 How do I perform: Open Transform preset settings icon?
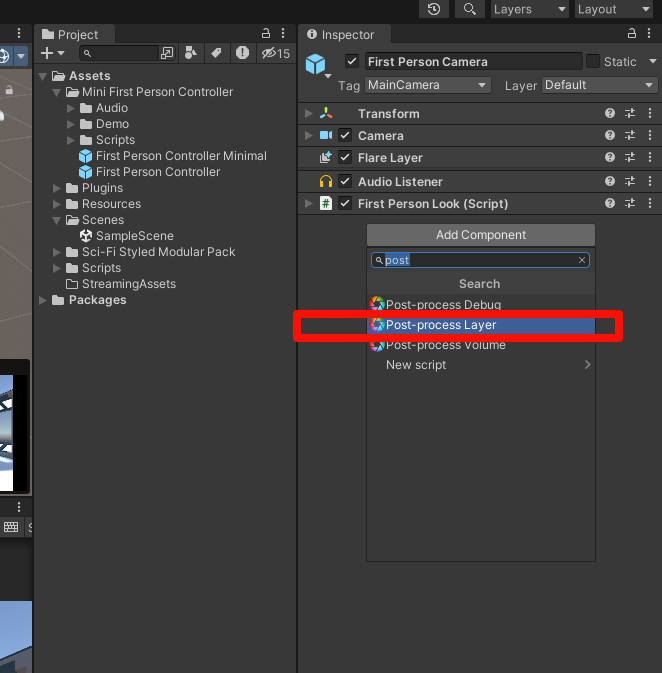630,113
